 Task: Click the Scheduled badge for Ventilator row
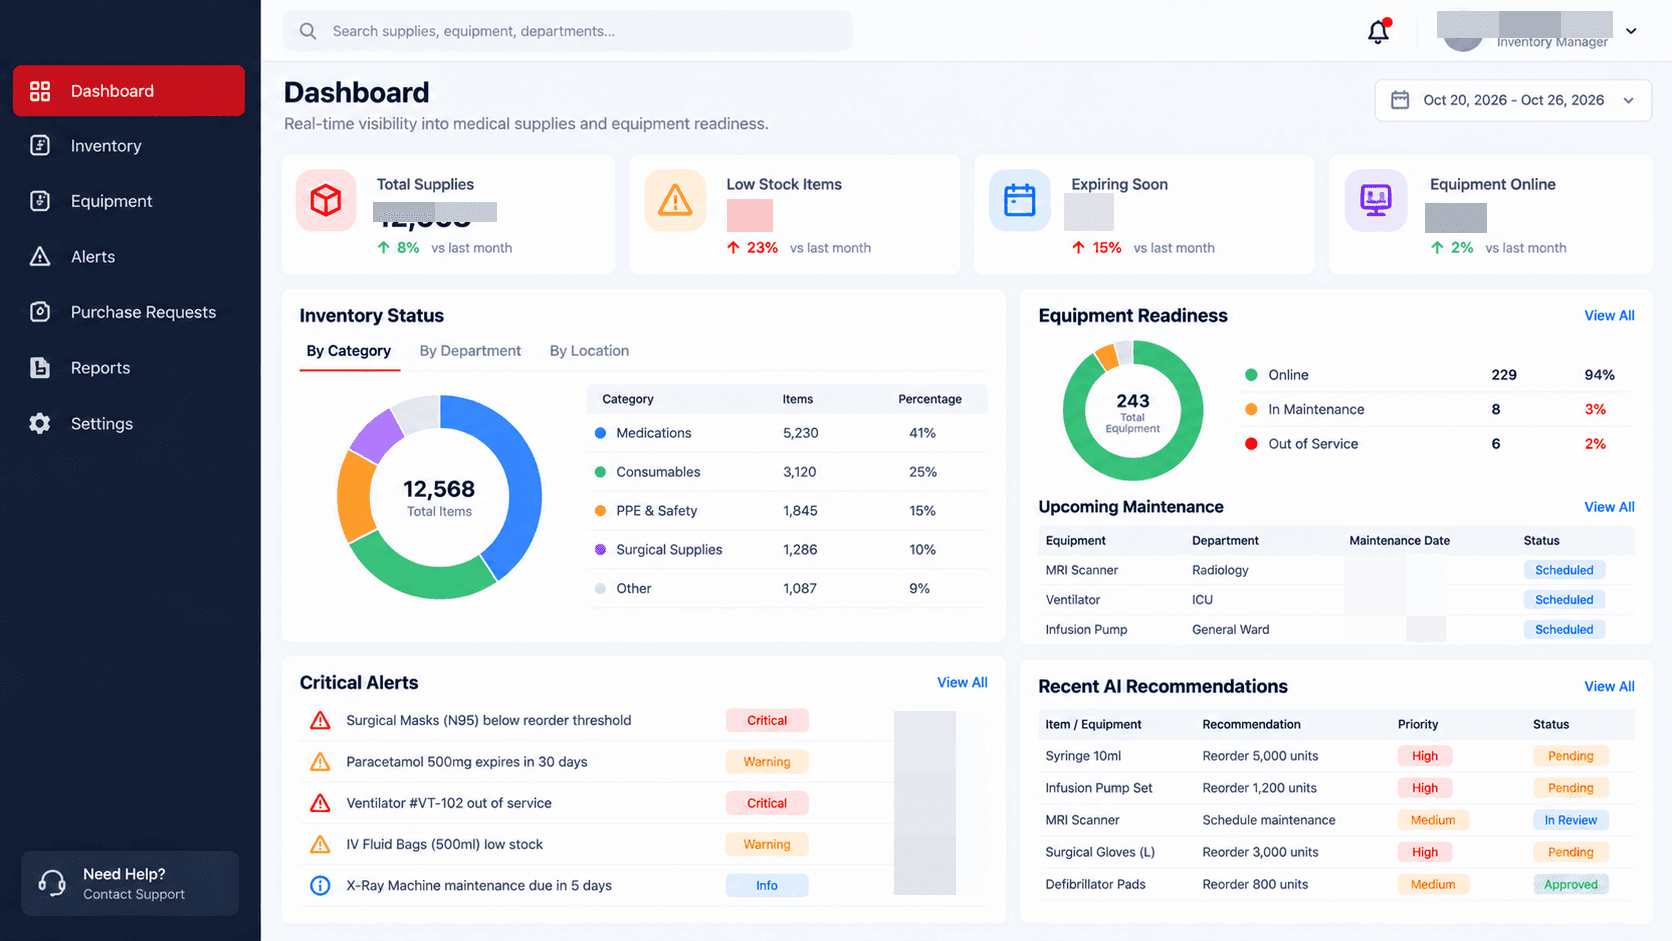(x=1564, y=600)
